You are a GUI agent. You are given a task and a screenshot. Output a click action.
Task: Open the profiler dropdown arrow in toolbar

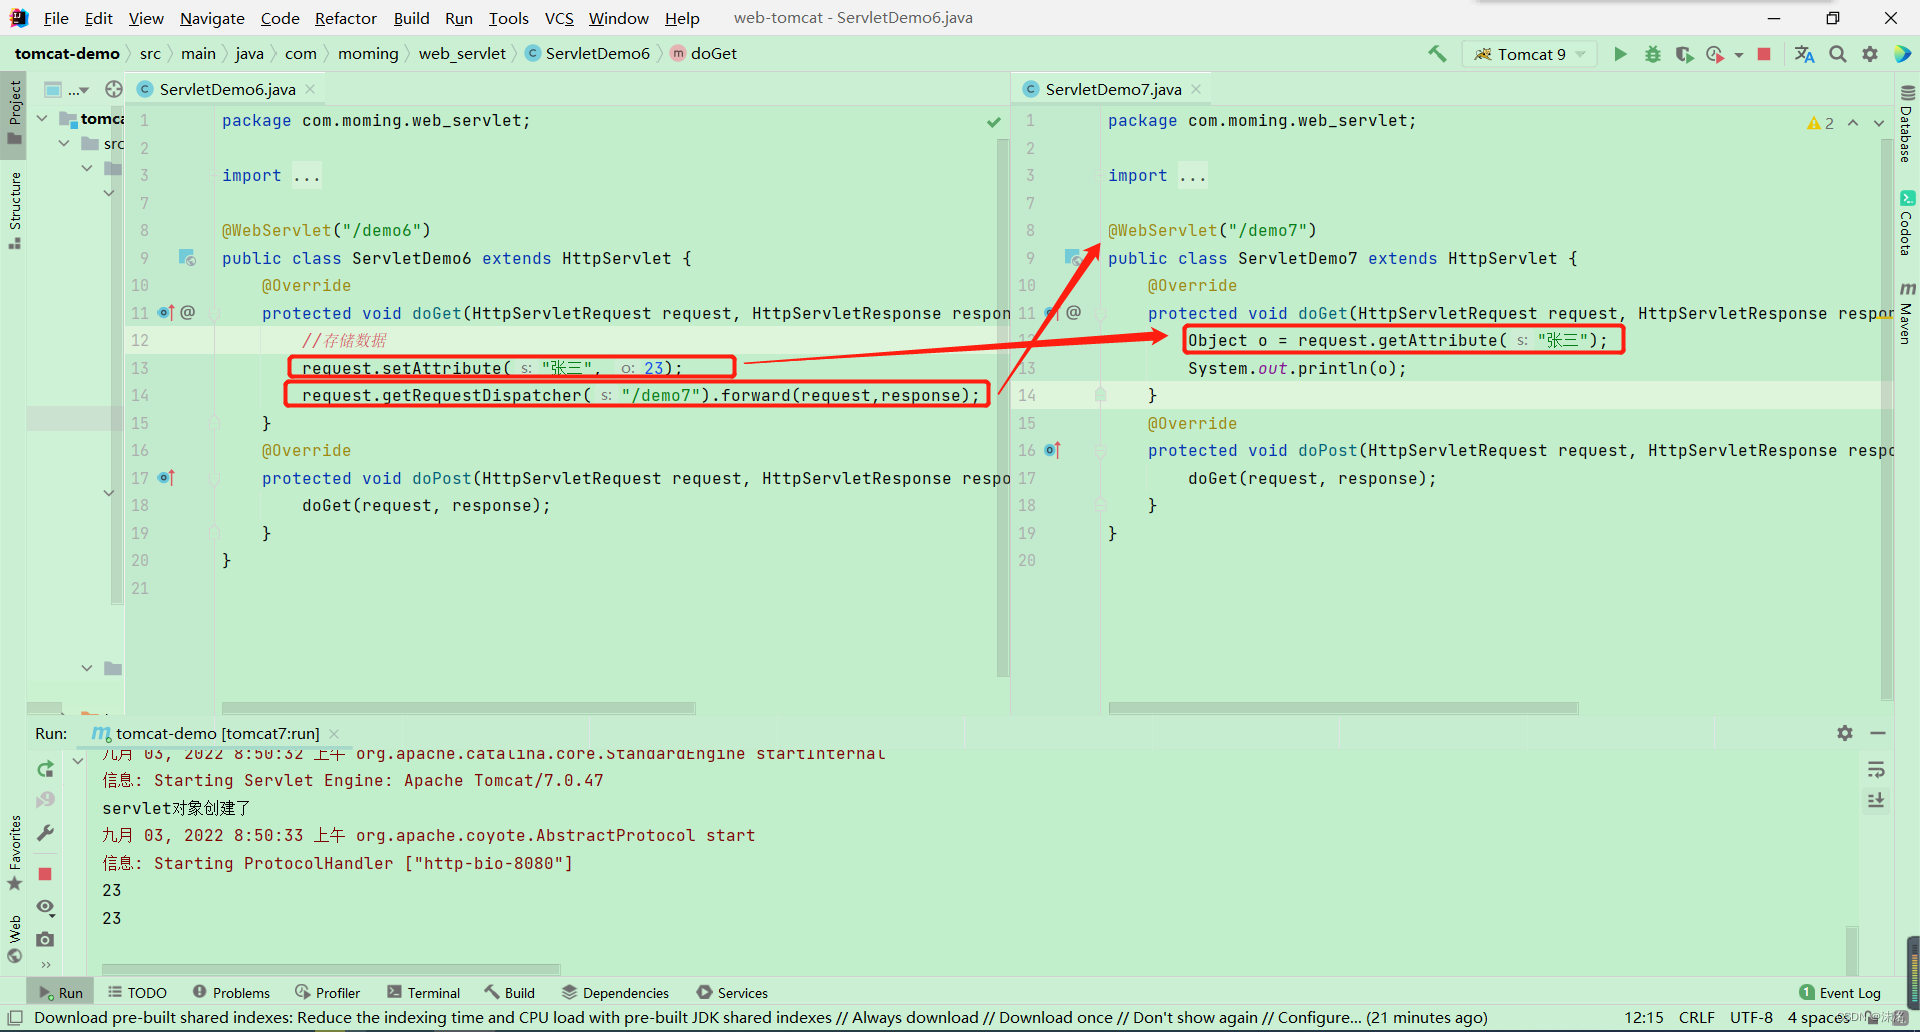click(x=1738, y=54)
